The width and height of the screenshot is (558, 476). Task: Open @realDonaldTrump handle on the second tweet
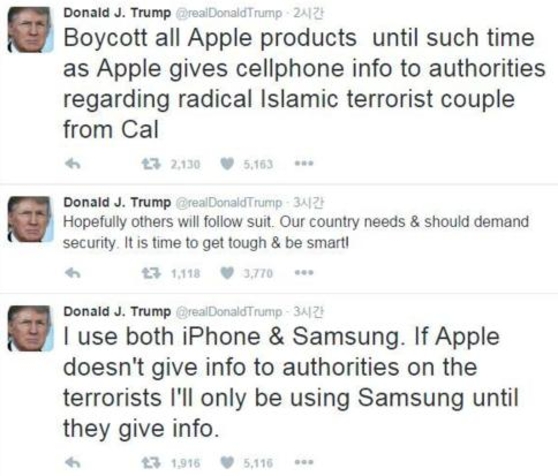pyautogui.click(x=229, y=202)
